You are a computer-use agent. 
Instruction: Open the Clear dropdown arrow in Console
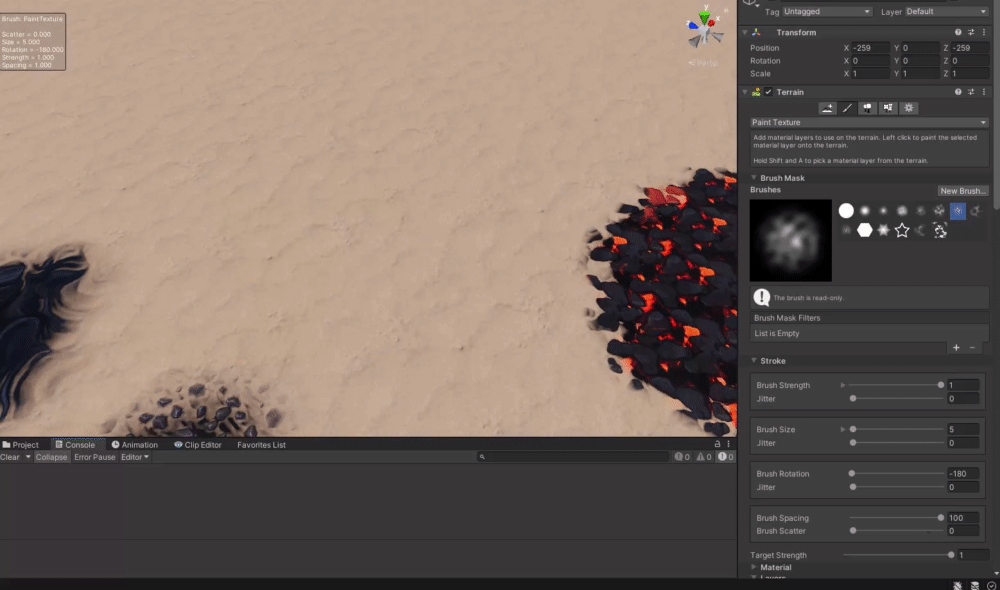27,457
